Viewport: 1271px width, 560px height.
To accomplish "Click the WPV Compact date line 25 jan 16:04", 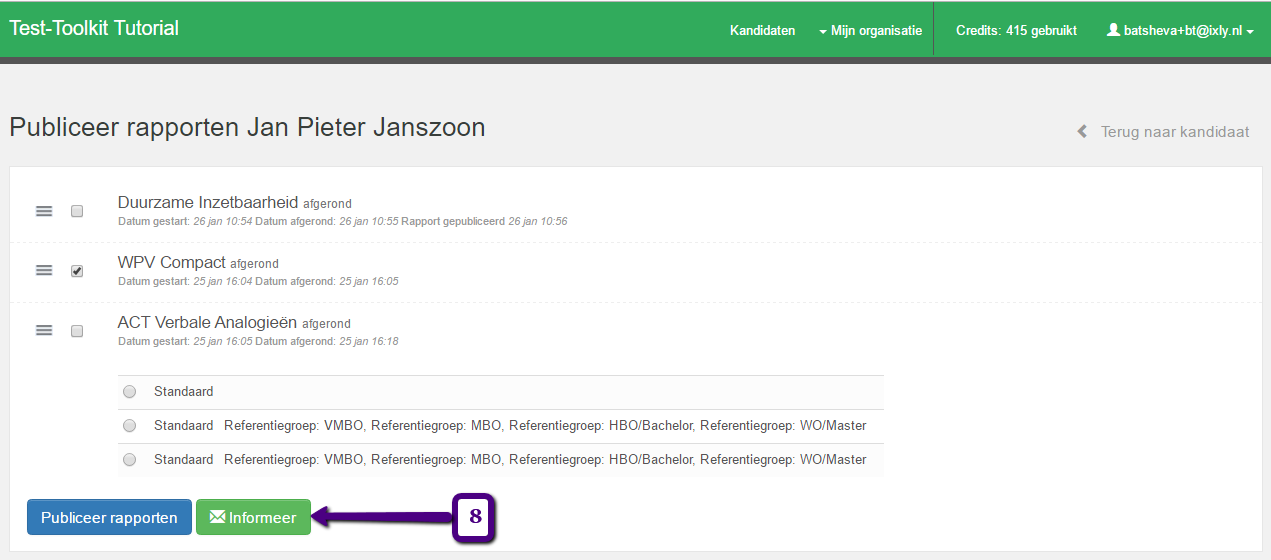I will [x=258, y=281].
